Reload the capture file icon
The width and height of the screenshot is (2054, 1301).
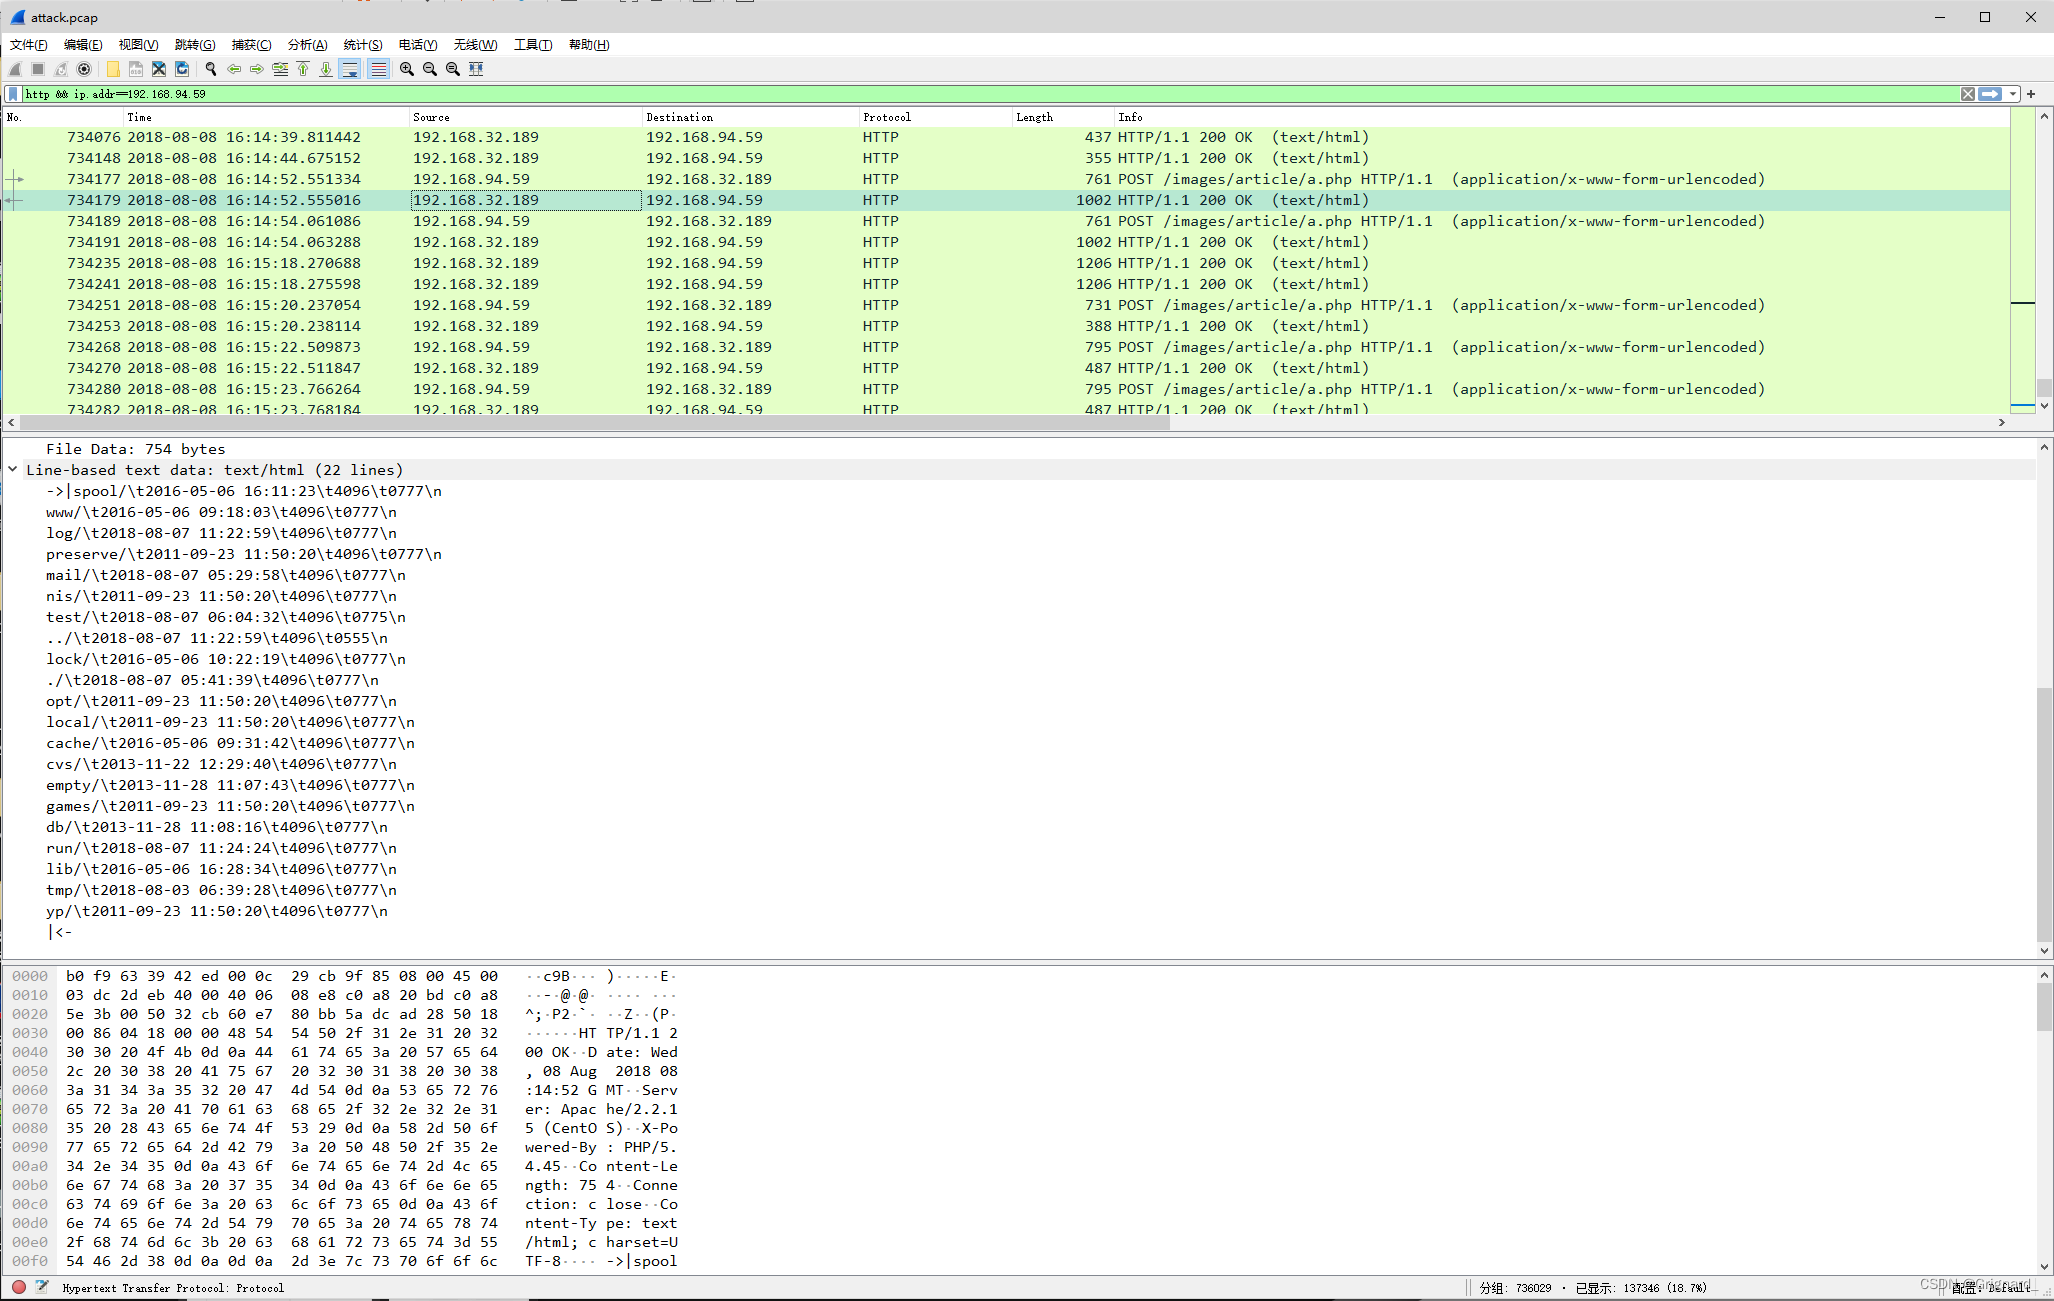click(182, 69)
